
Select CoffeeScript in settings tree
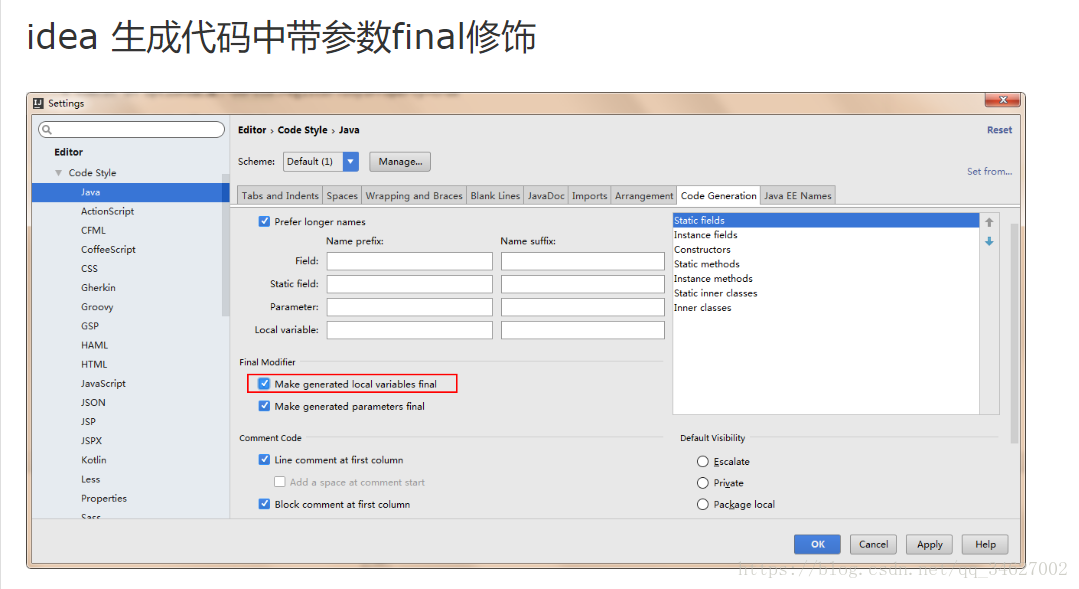108,249
